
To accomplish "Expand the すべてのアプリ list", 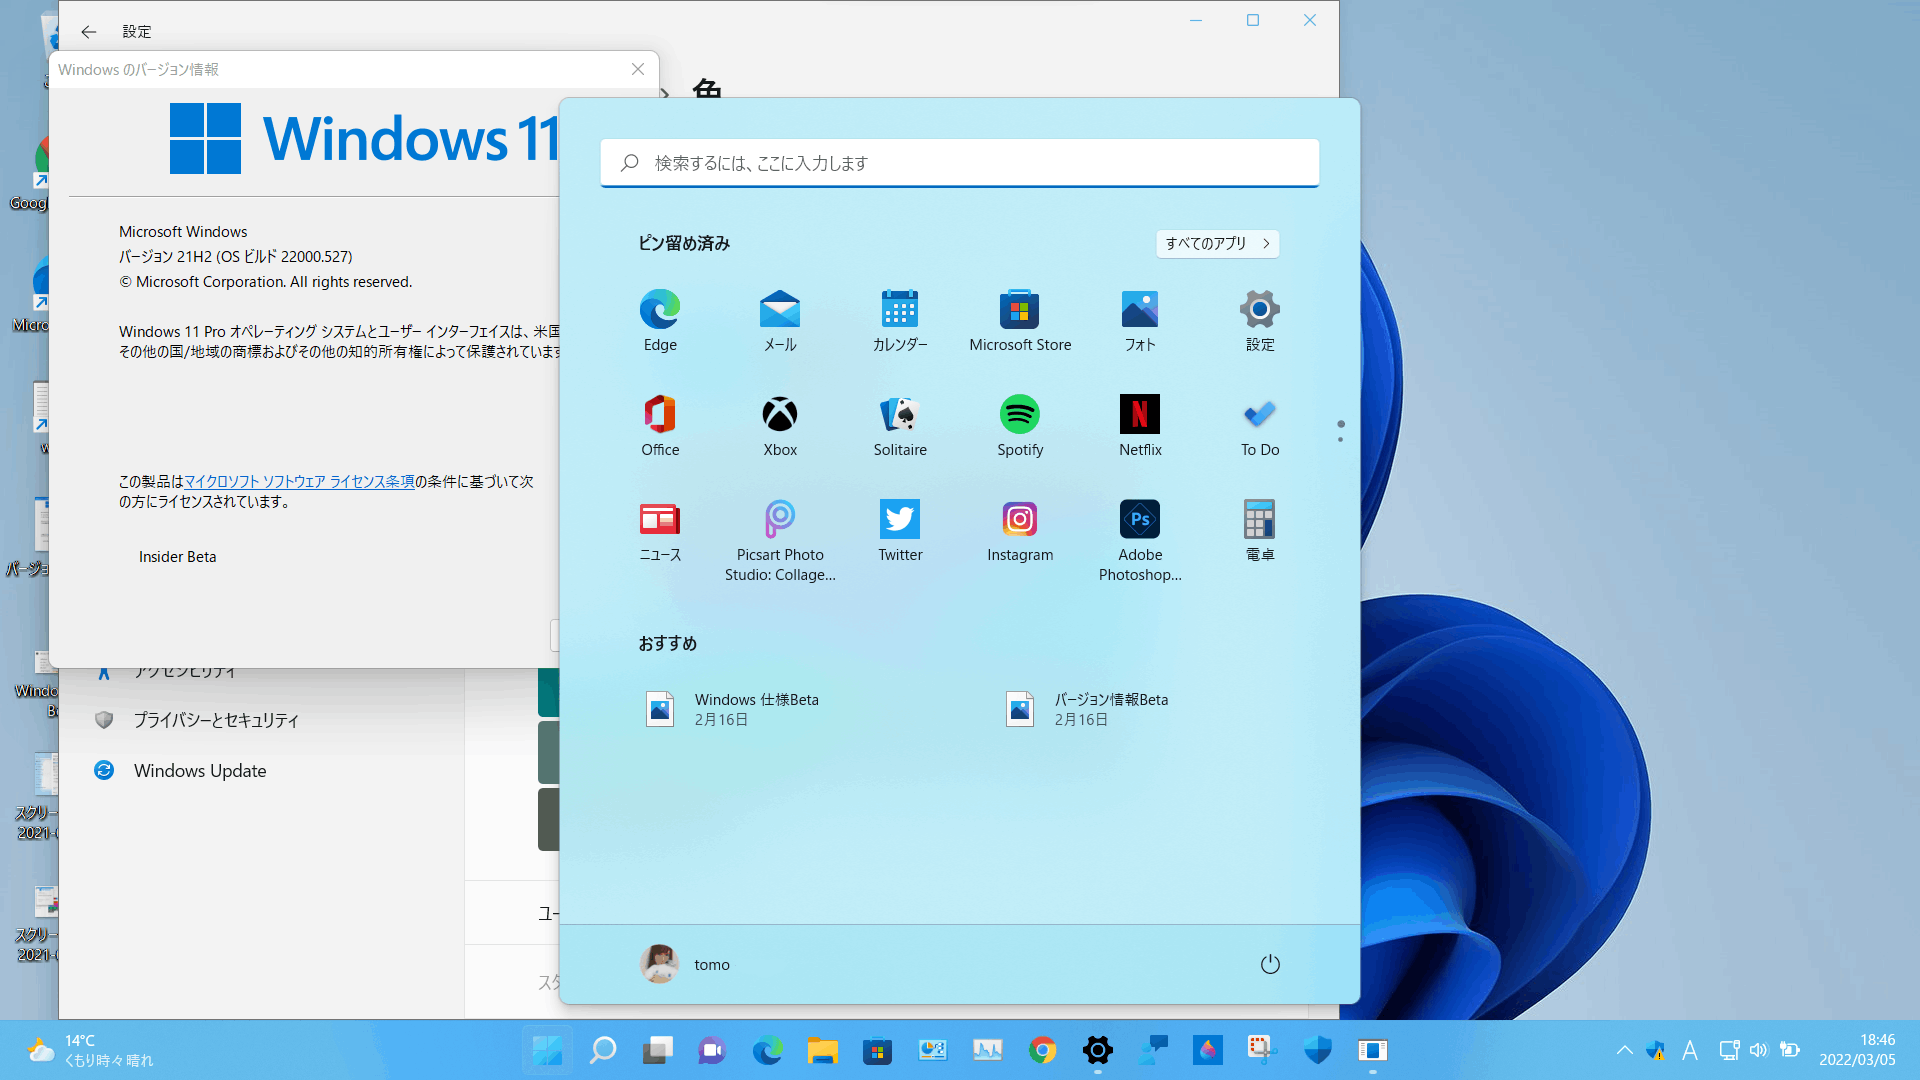I will (1217, 243).
